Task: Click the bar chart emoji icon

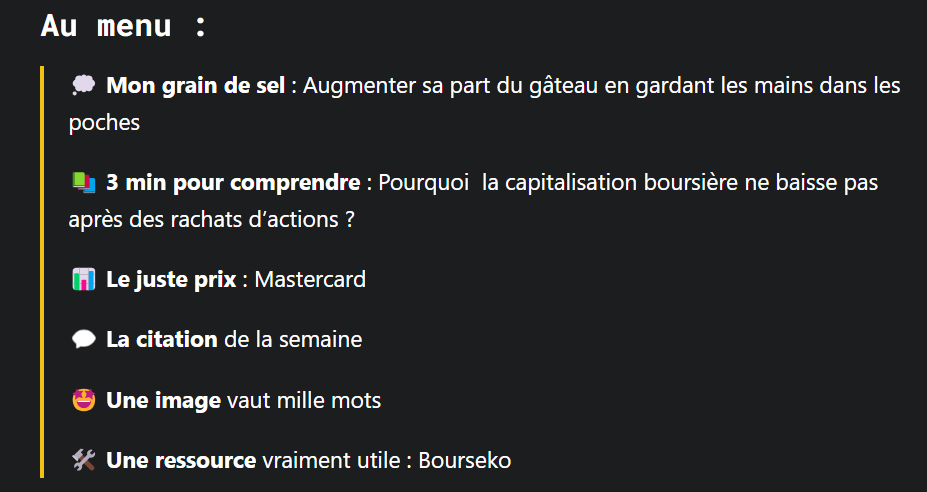Action: coord(83,279)
